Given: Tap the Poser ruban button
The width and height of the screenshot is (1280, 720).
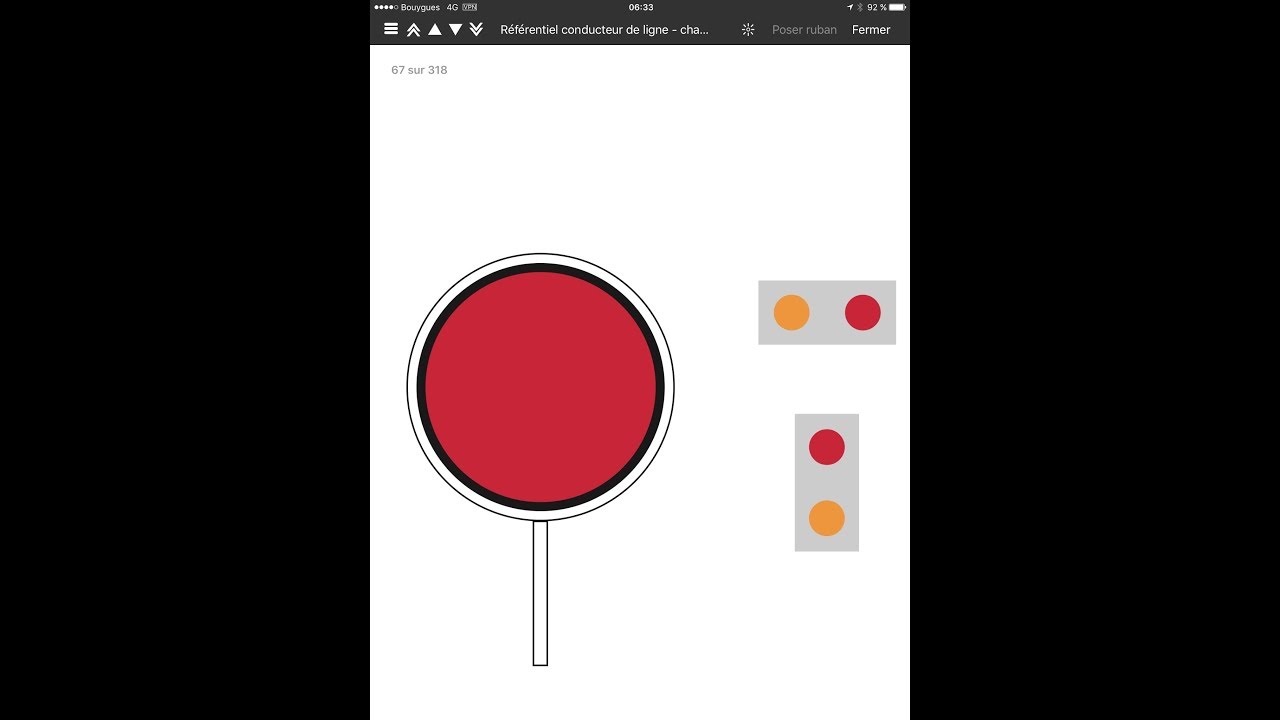Looking at the screenshot, I should [x=804, y=30].
